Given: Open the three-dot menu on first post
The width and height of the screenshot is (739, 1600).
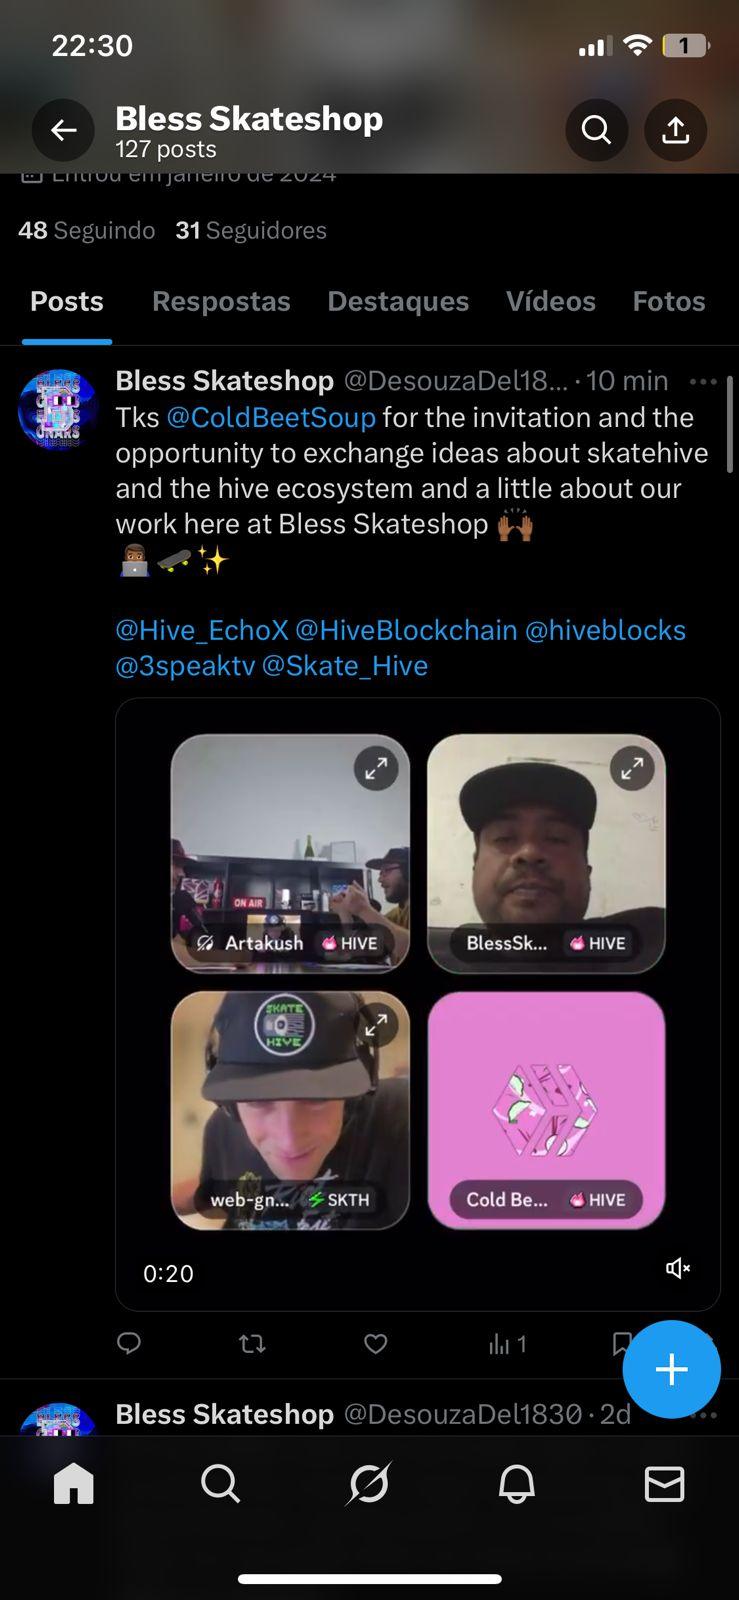Looking at the screenshot, I should coord(703,381).
